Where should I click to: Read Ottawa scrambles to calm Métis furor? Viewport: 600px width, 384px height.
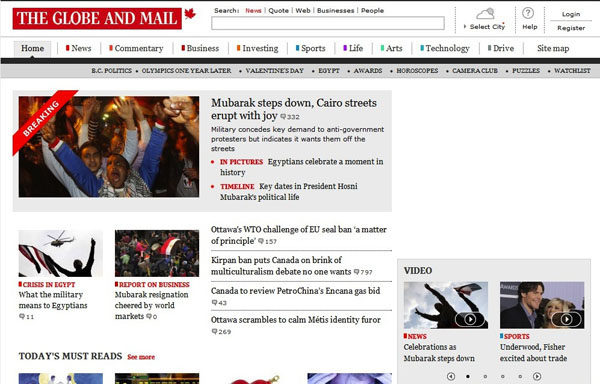296,320
